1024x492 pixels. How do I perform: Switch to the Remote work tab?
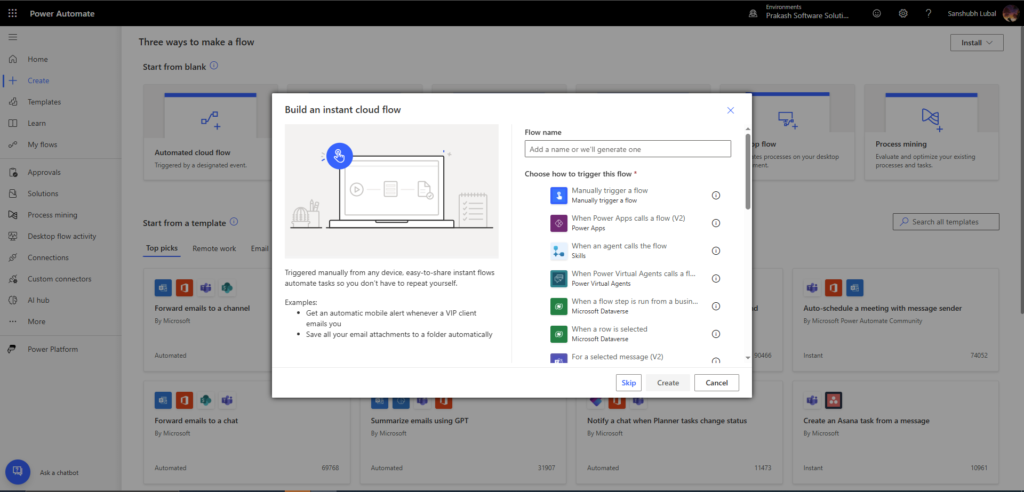(x=214, y=249)
